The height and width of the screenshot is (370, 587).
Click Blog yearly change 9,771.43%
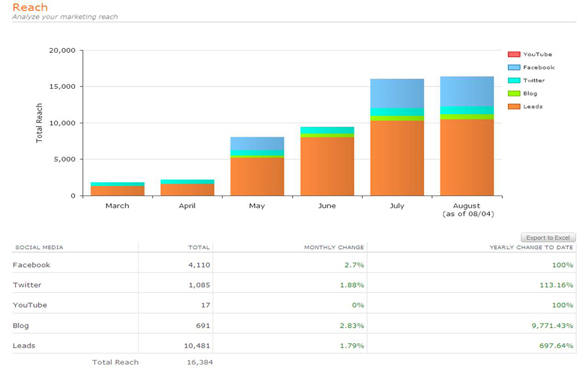point(553,326)
